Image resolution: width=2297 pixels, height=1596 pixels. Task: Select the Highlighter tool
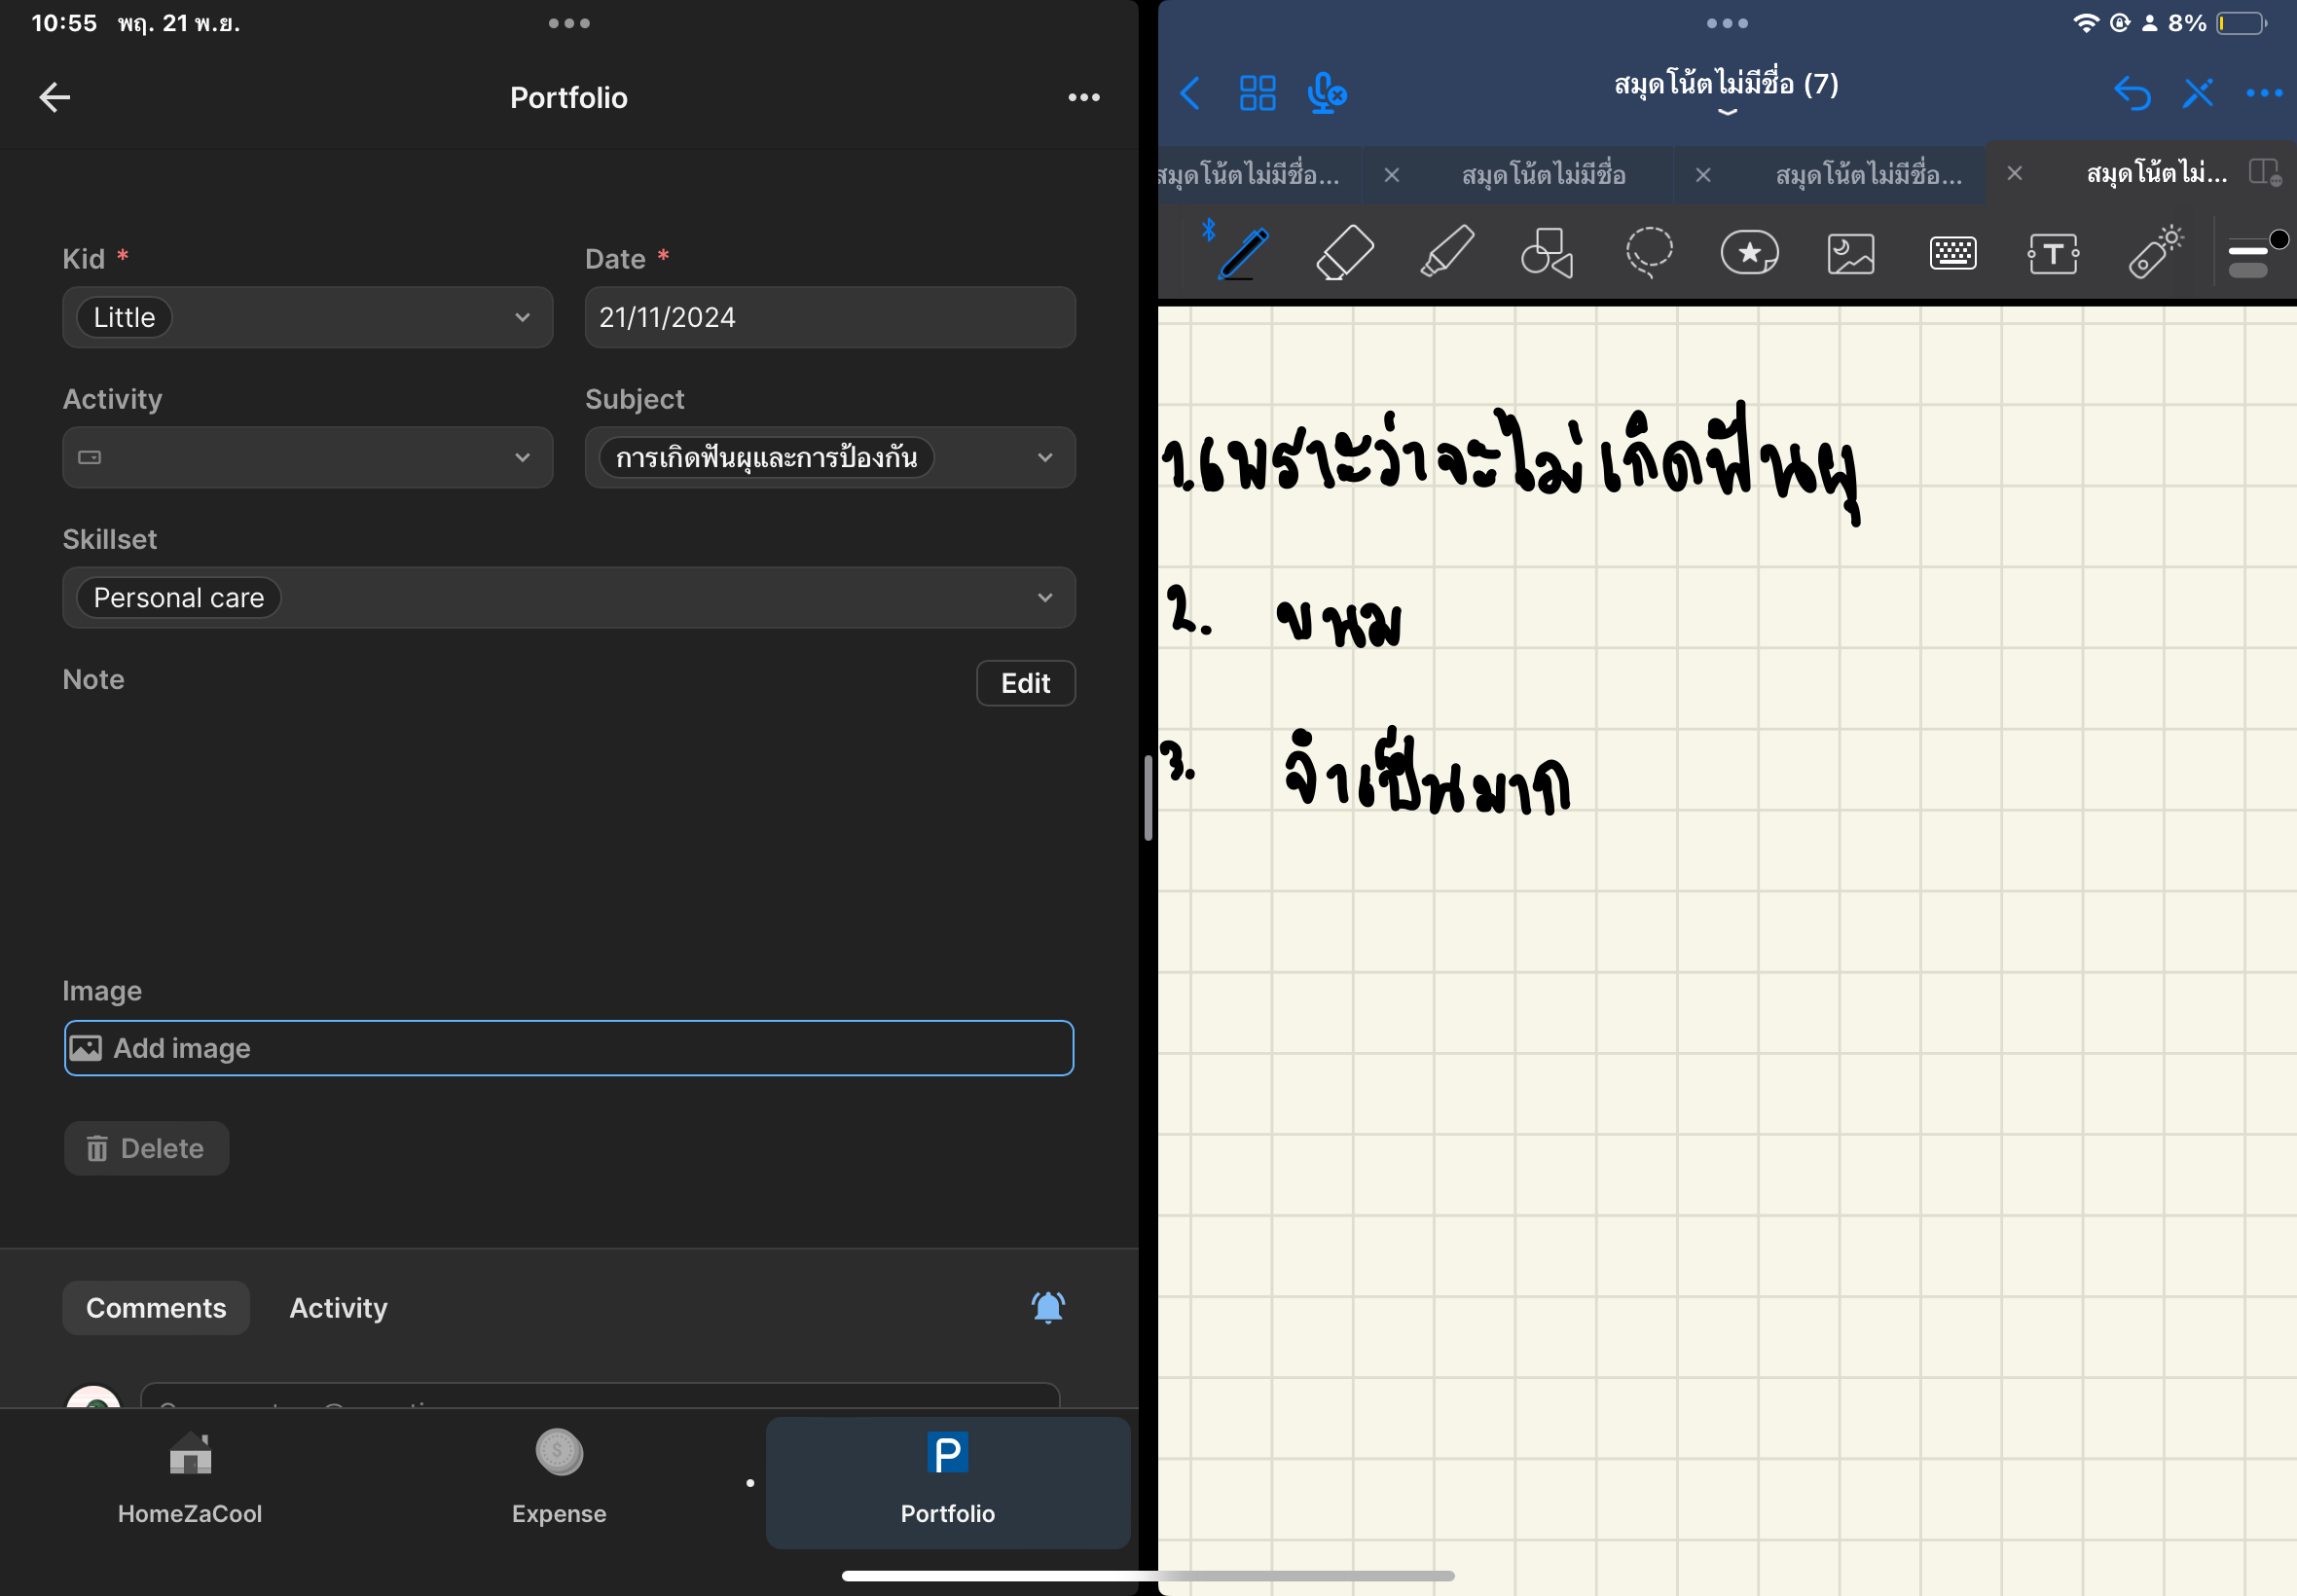[1447, 252]
